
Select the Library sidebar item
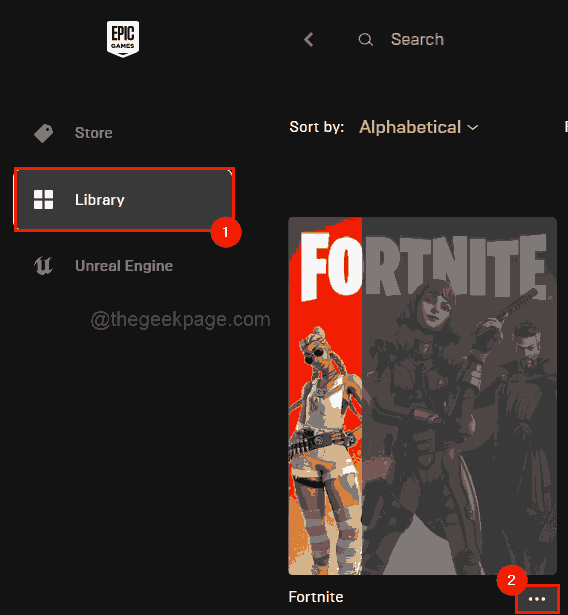pyautogui.click(x=124, y=200)
